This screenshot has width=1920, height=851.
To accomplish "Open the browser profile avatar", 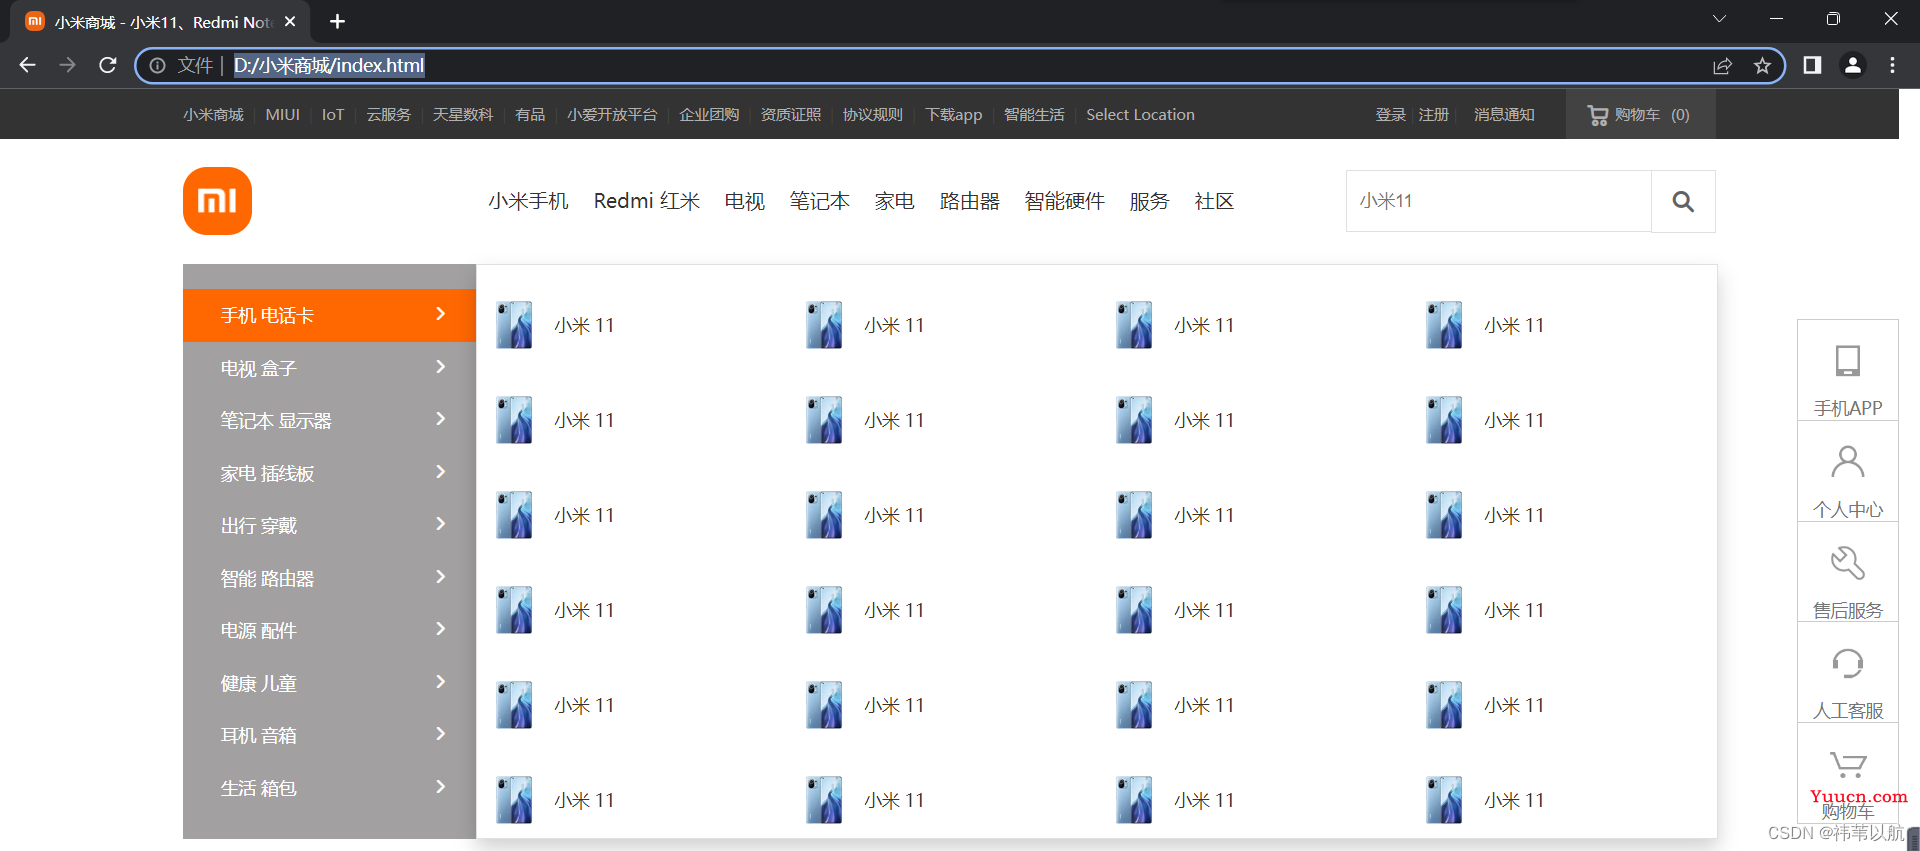I will point(1852,65).
